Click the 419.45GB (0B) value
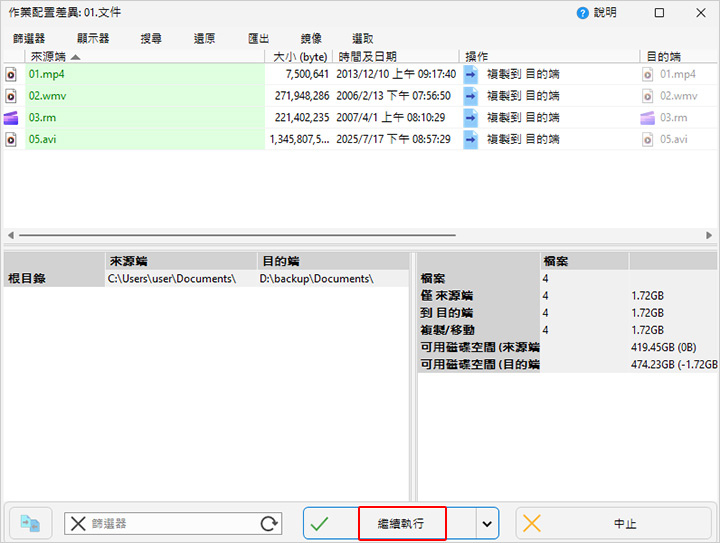This screenshot has height=543, width=720. point(664,347)
